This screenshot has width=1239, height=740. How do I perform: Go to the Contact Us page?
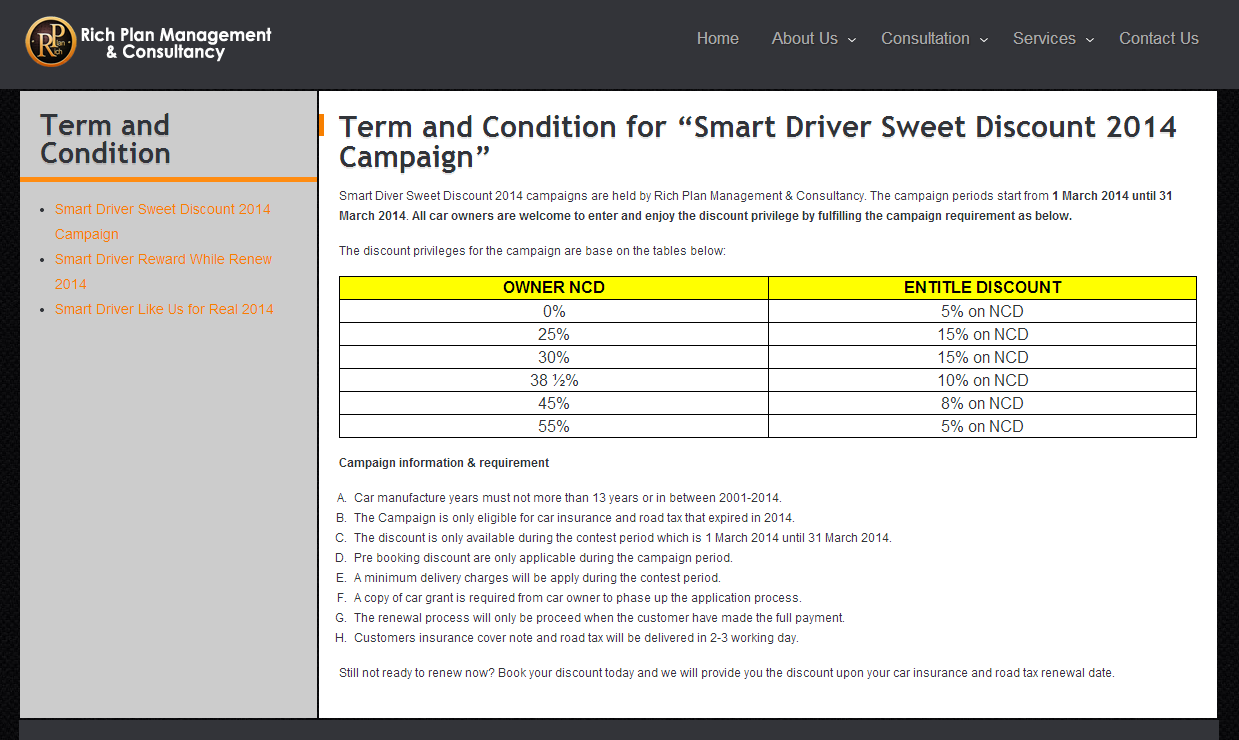[x=1159, y=39]
